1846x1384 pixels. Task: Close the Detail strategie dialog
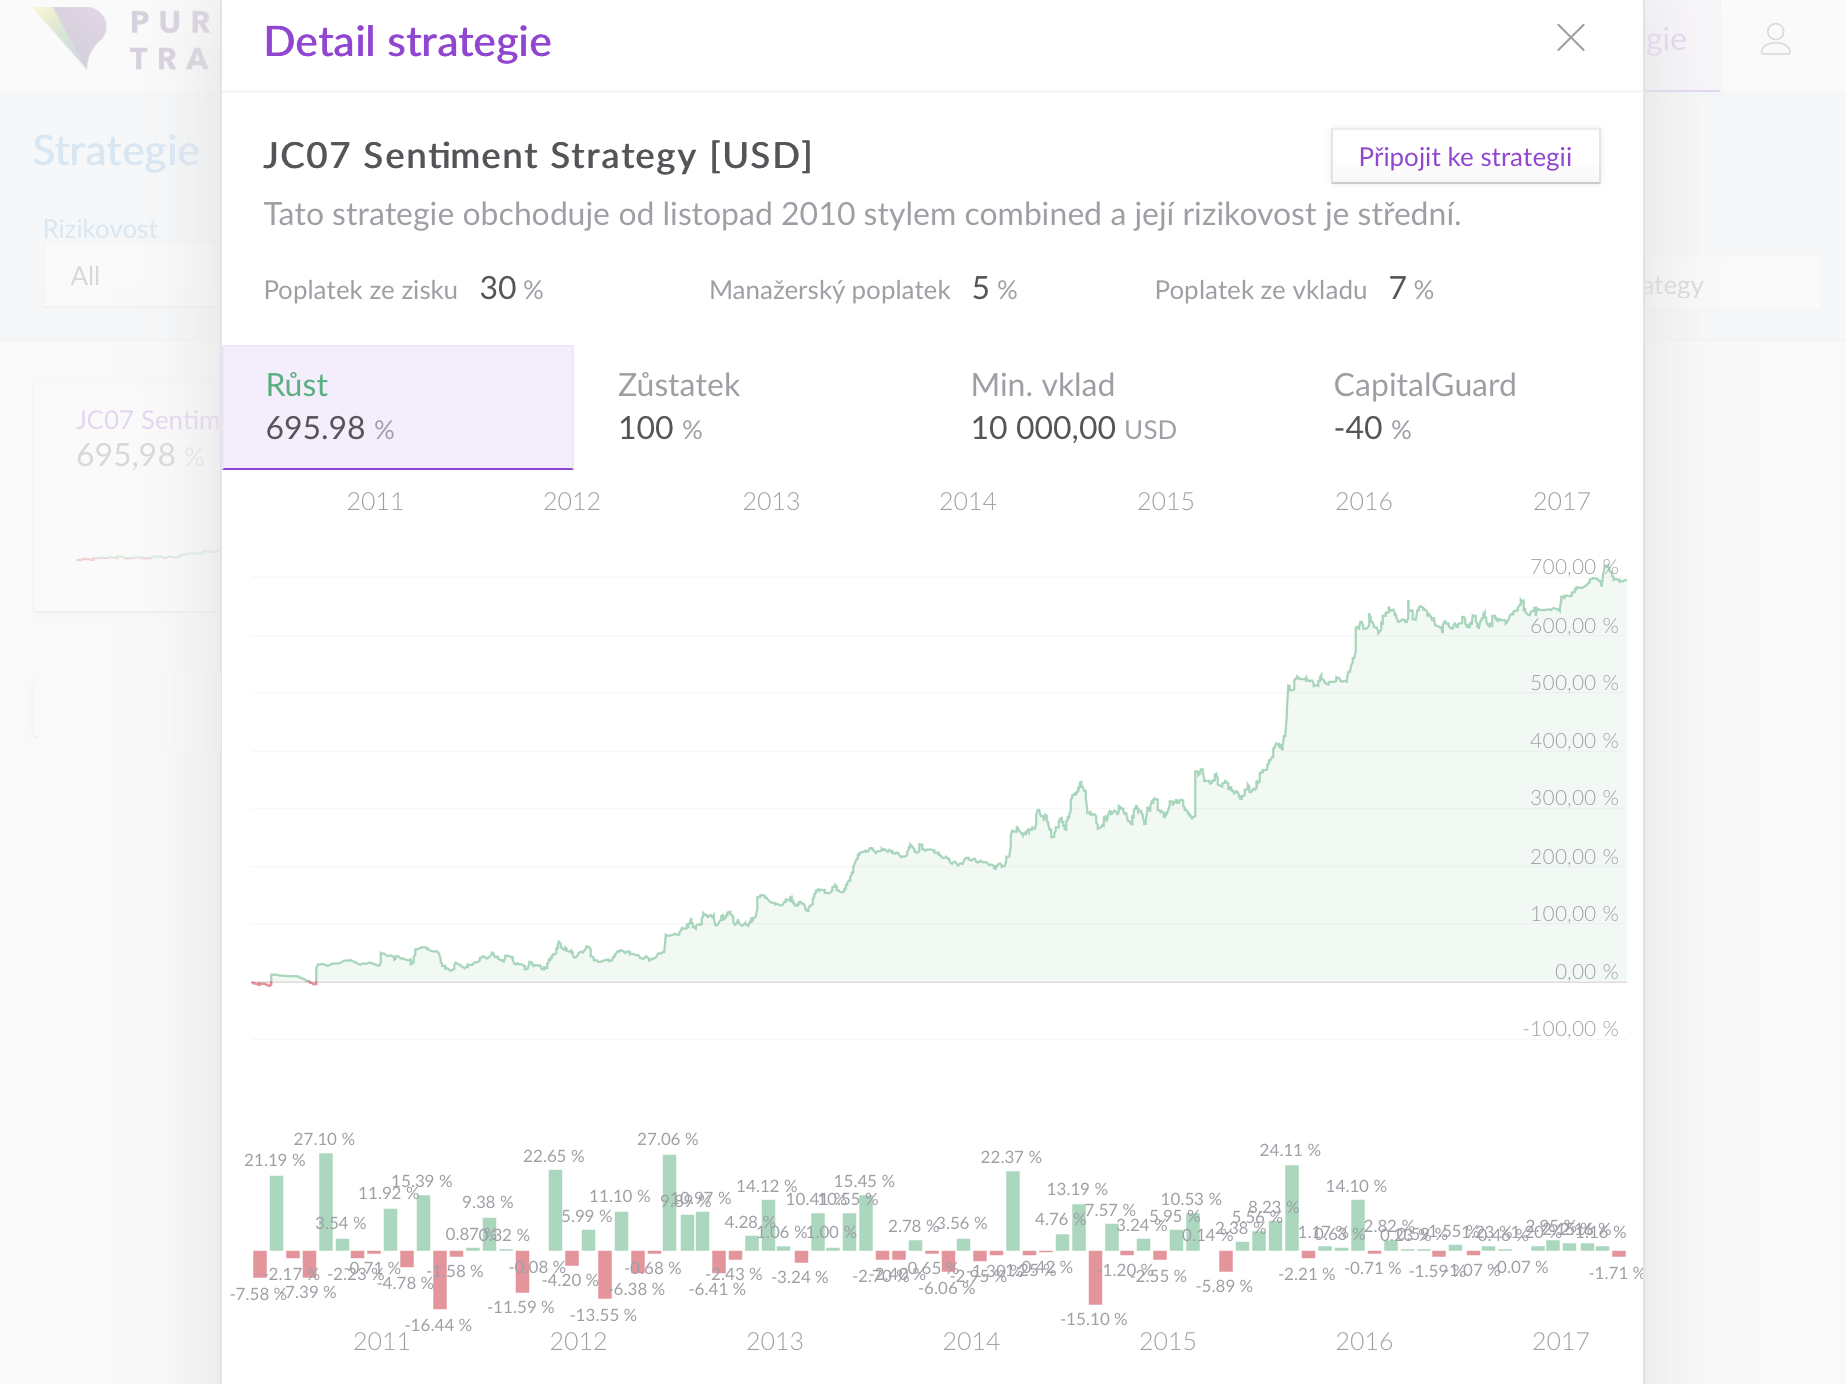pyautogui.click(x=1571, y=38)
